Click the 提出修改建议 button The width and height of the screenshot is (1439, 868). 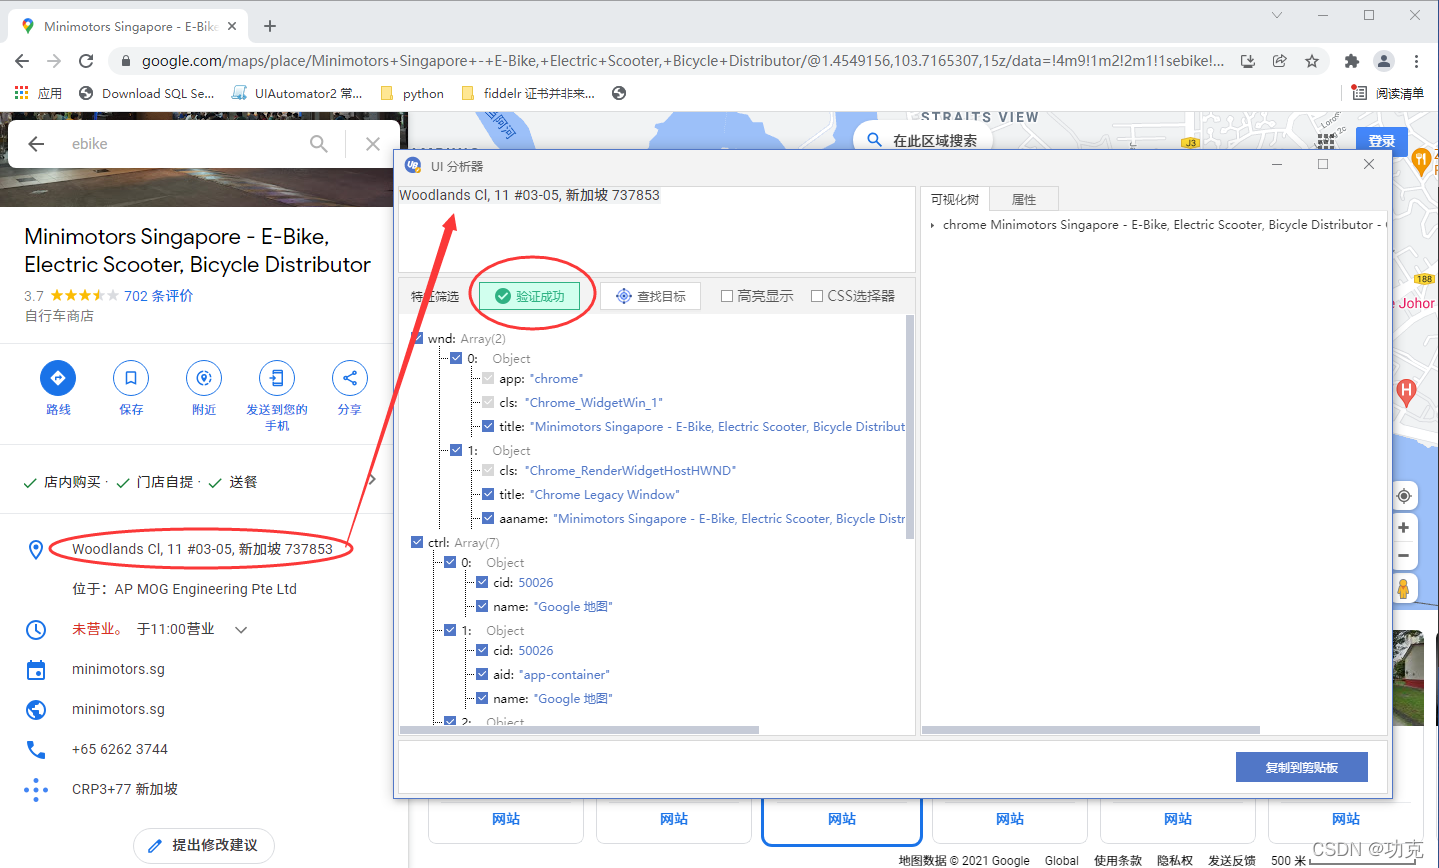(x=204, y=845)
